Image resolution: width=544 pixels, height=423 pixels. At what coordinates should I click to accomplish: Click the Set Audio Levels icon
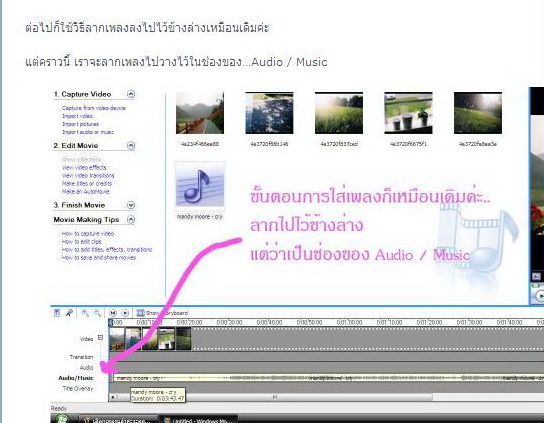(x=57, y=313)
